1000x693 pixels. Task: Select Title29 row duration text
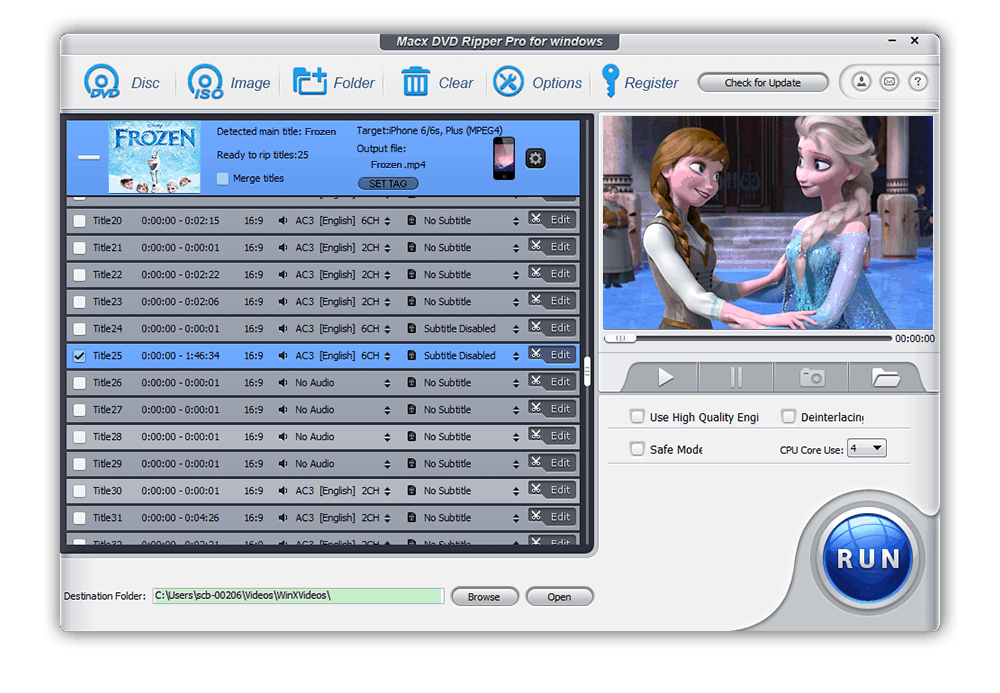click(x=180, y=463)
